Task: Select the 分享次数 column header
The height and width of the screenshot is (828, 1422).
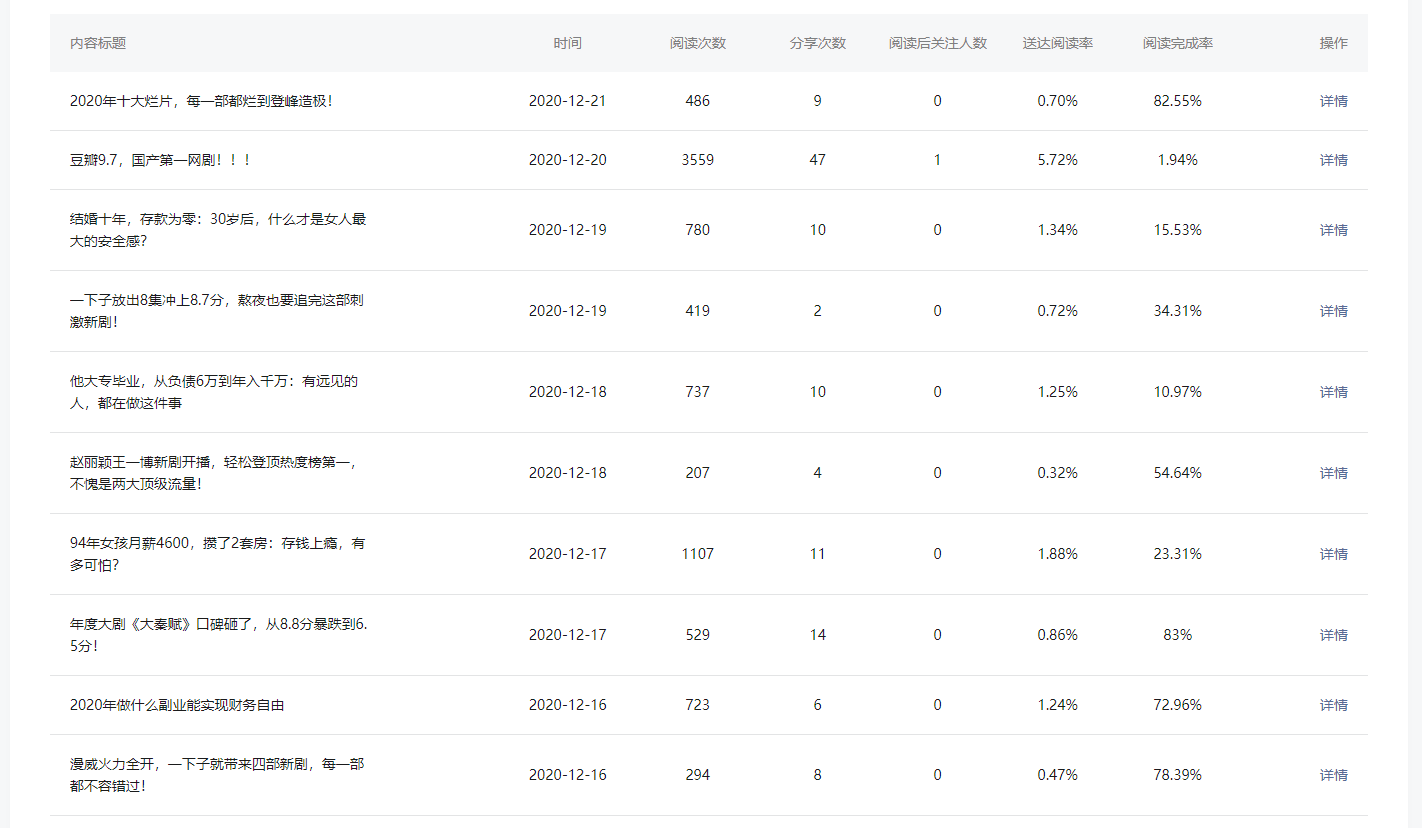Action: (x=818, y=43)
